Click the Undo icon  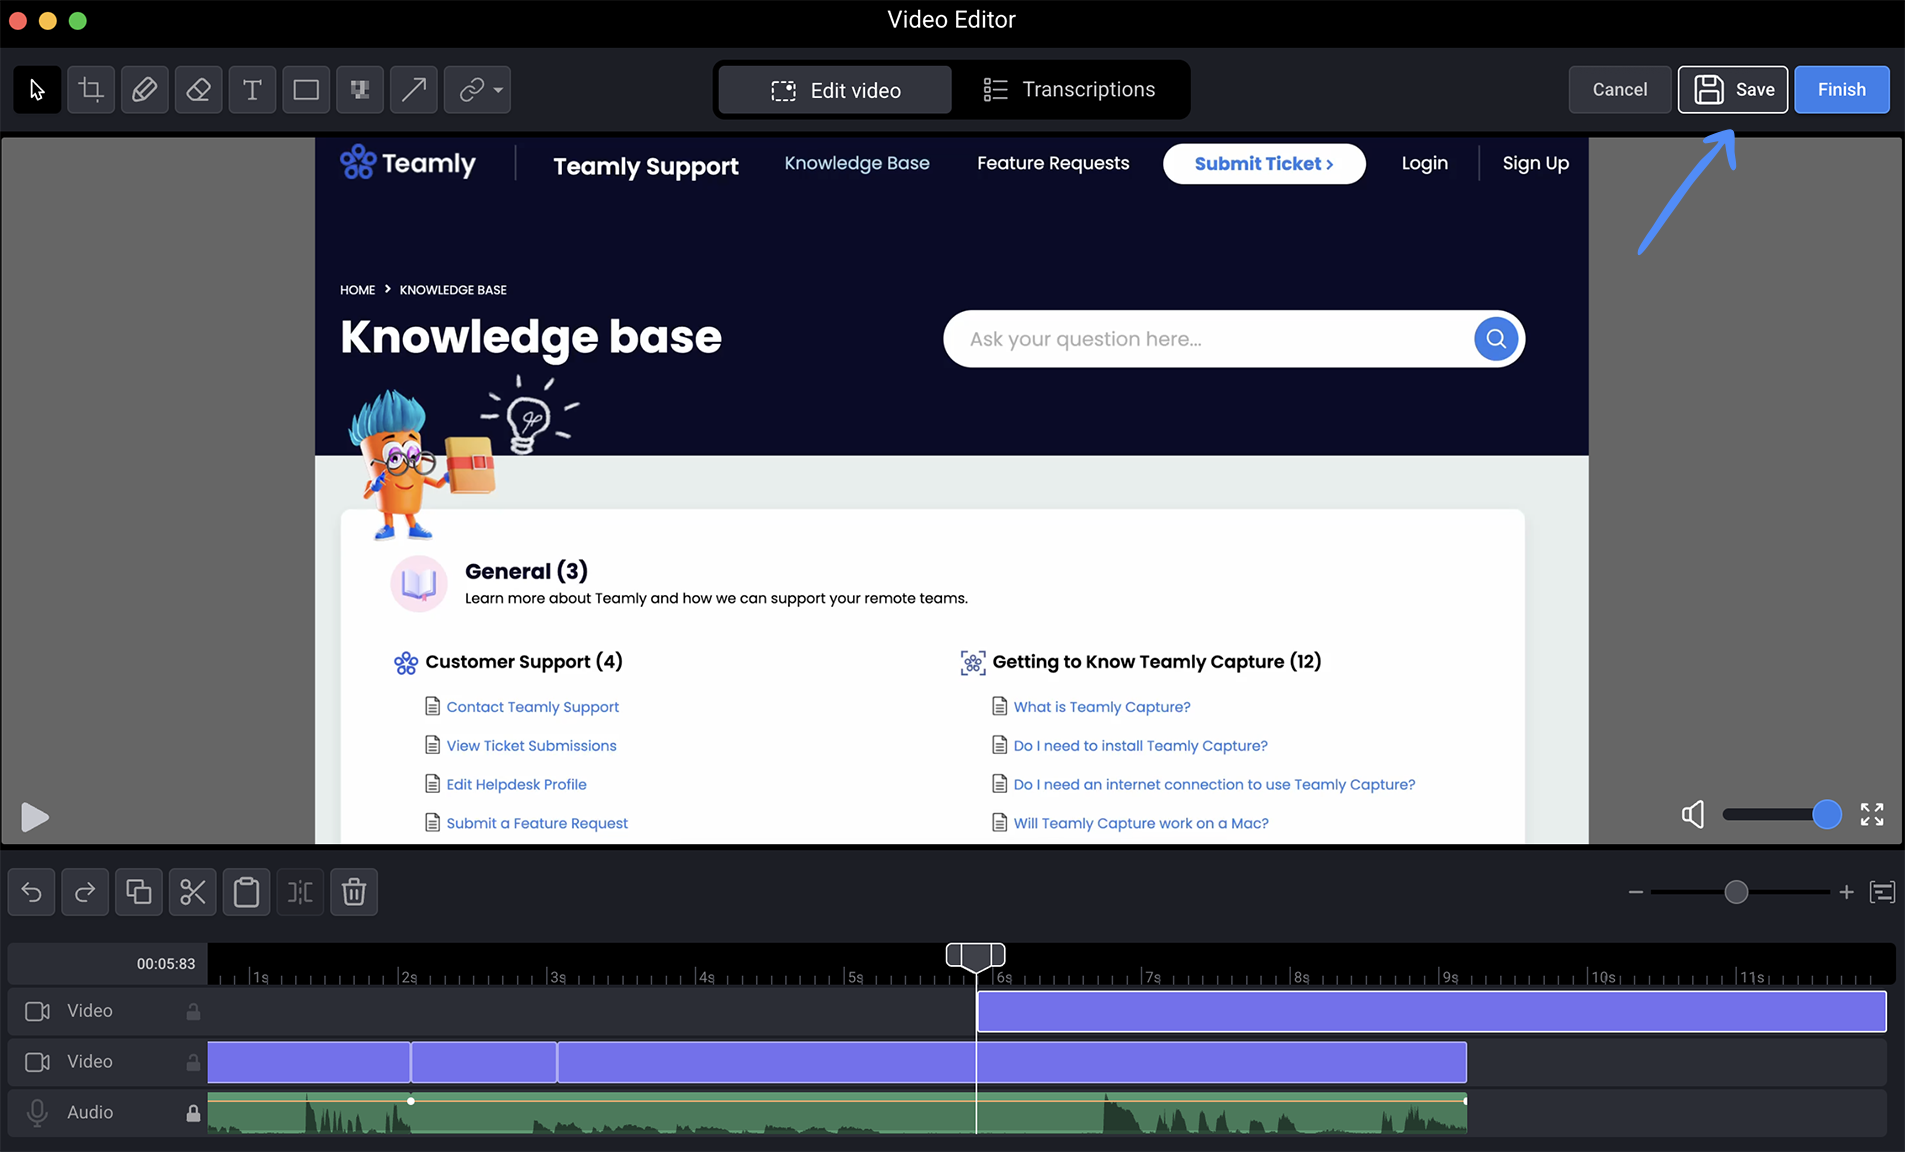pos(32,892)
